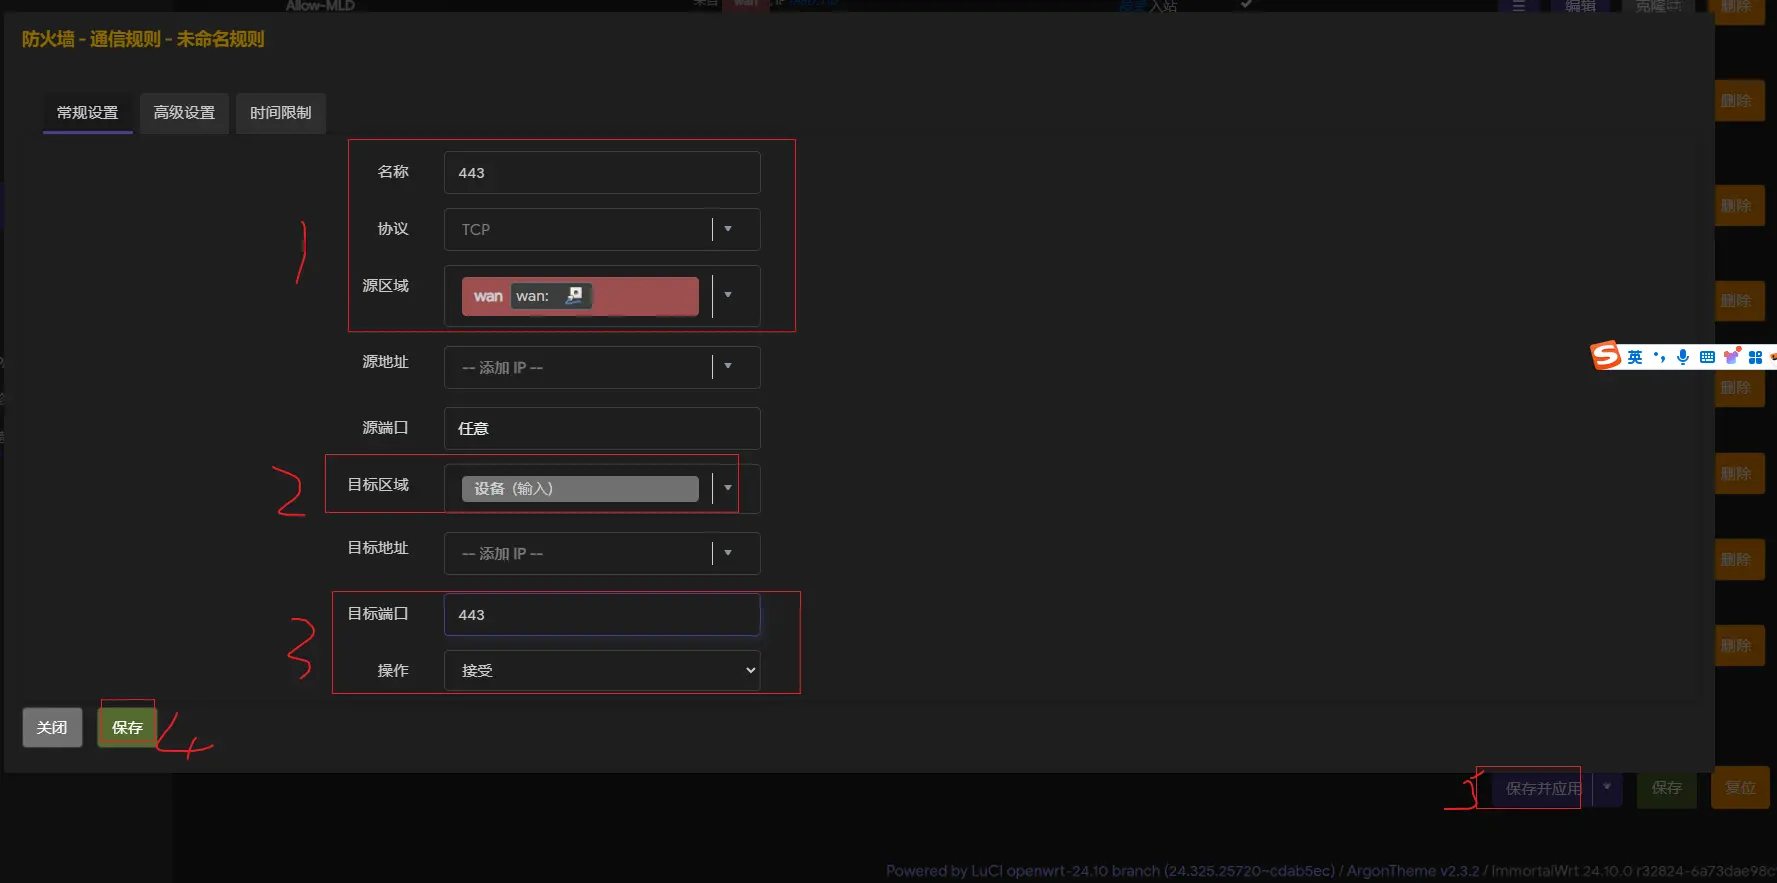Open the 源地址 add IP dropdown
Screen dimensions: 1777x883
click(727, 367)
